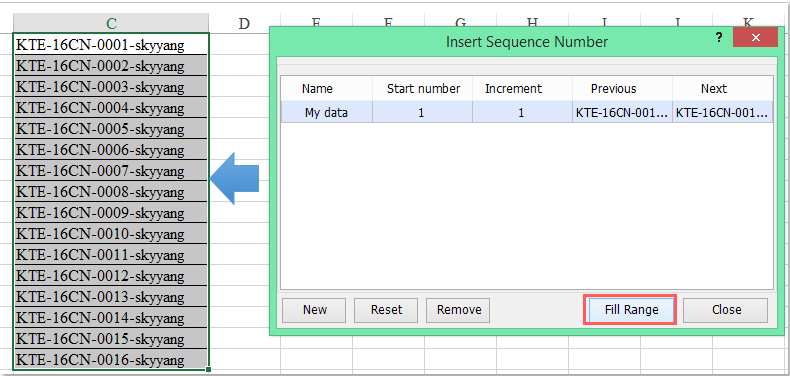The image size is (790, 376).
Task: Click the Insert Sequence Number title bar
Action: click(x=526, y=41)
